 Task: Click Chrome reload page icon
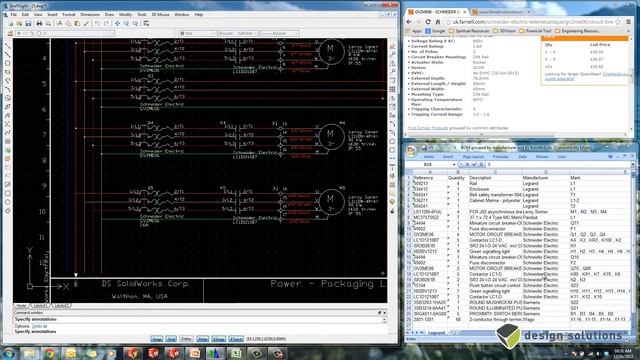(x=428, y=22)
